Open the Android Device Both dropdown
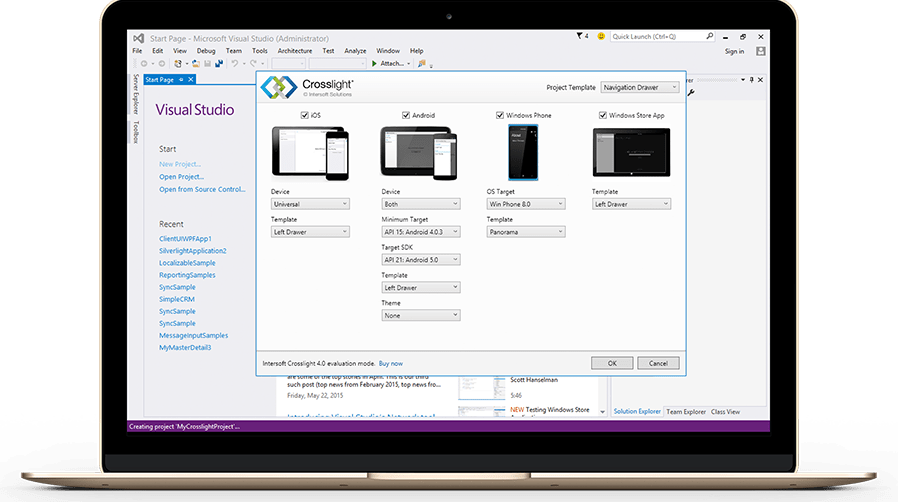Viewport: 898px width, 502px height. (420, 204)
